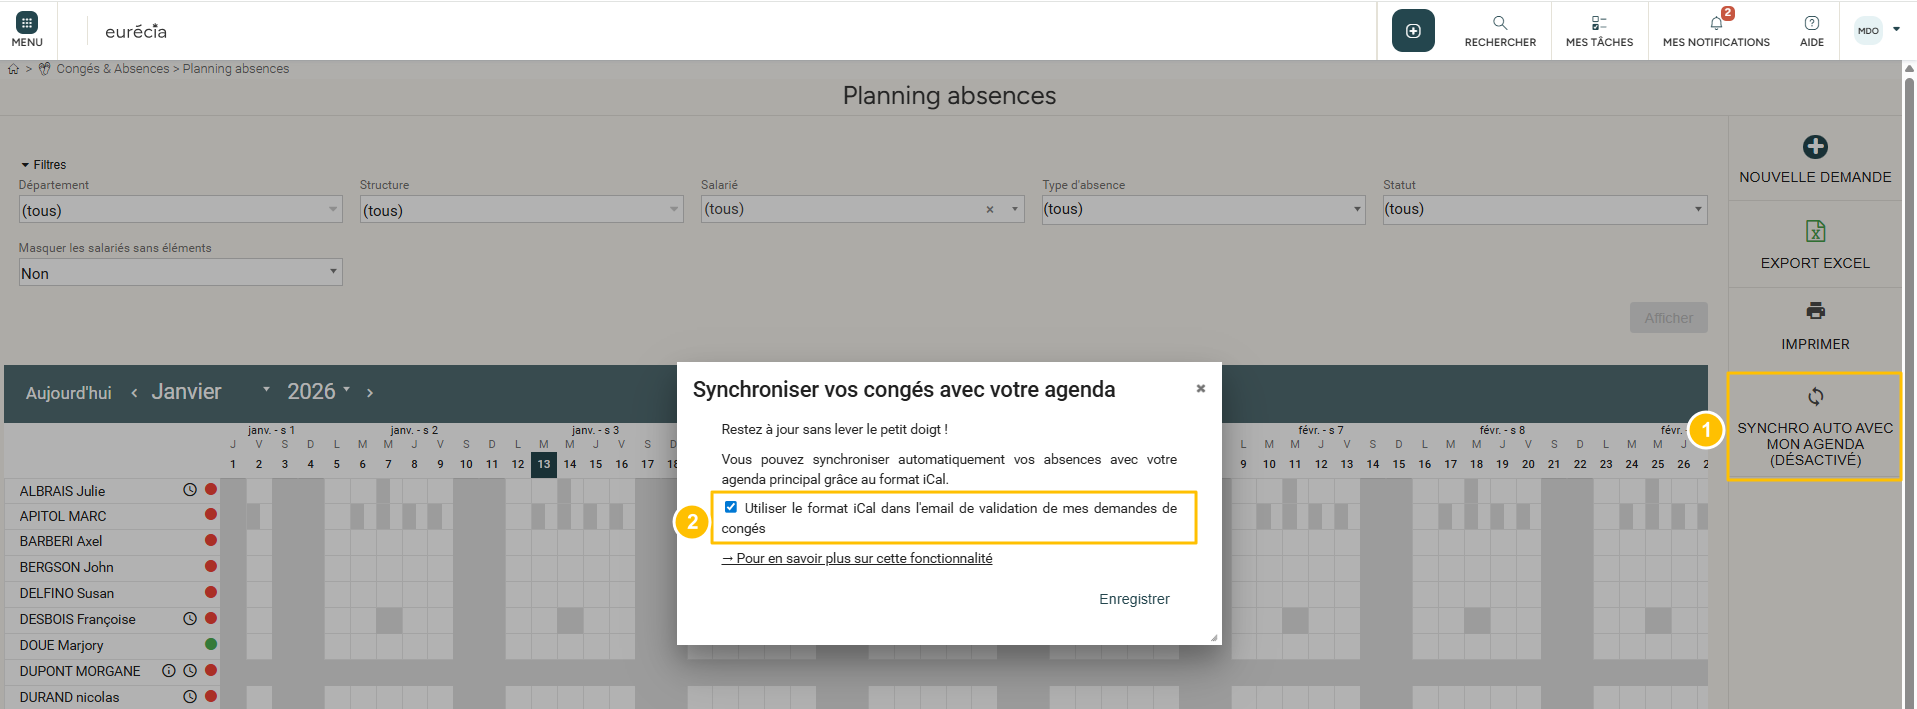
Task: Open the 'Pour en savoir plus' link
Action: click(857, 559)
